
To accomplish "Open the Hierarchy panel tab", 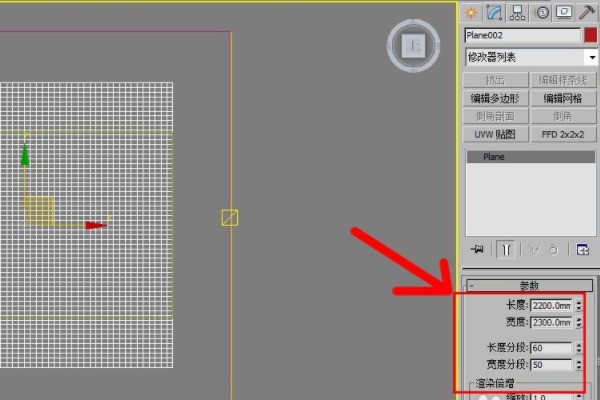I will [518, 12].
